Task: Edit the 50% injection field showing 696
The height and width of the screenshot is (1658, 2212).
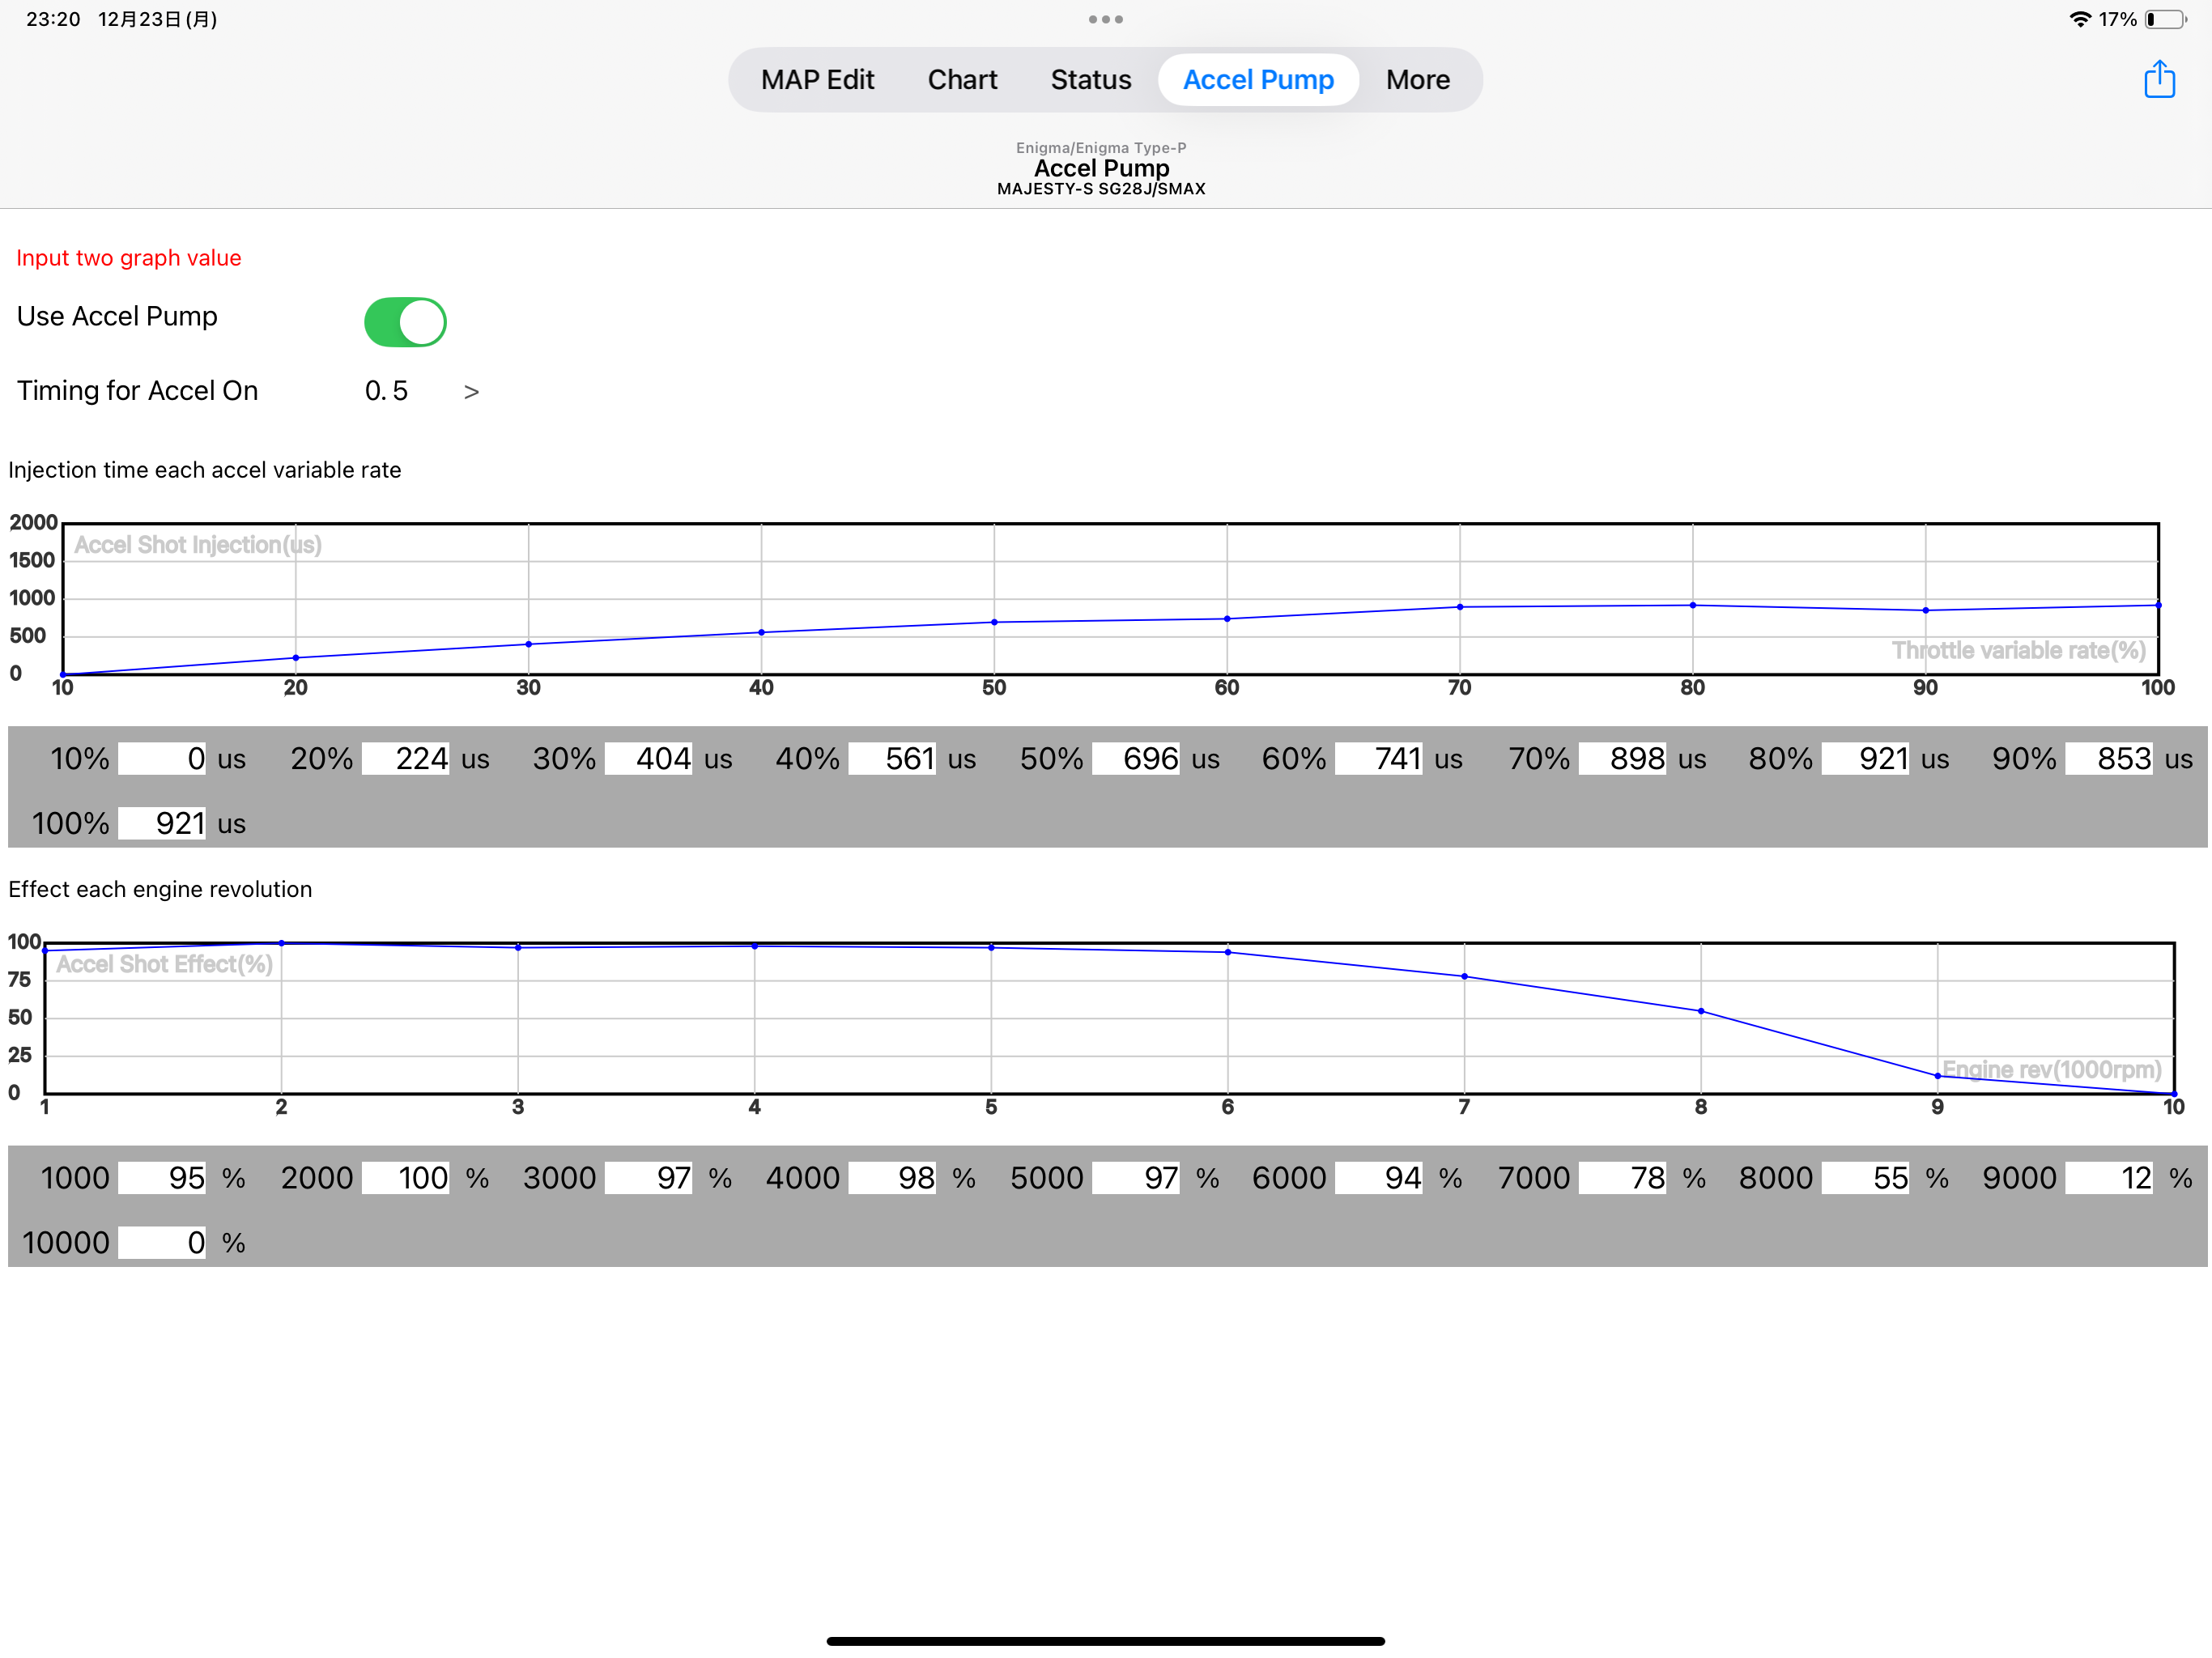Action: 1136,758
